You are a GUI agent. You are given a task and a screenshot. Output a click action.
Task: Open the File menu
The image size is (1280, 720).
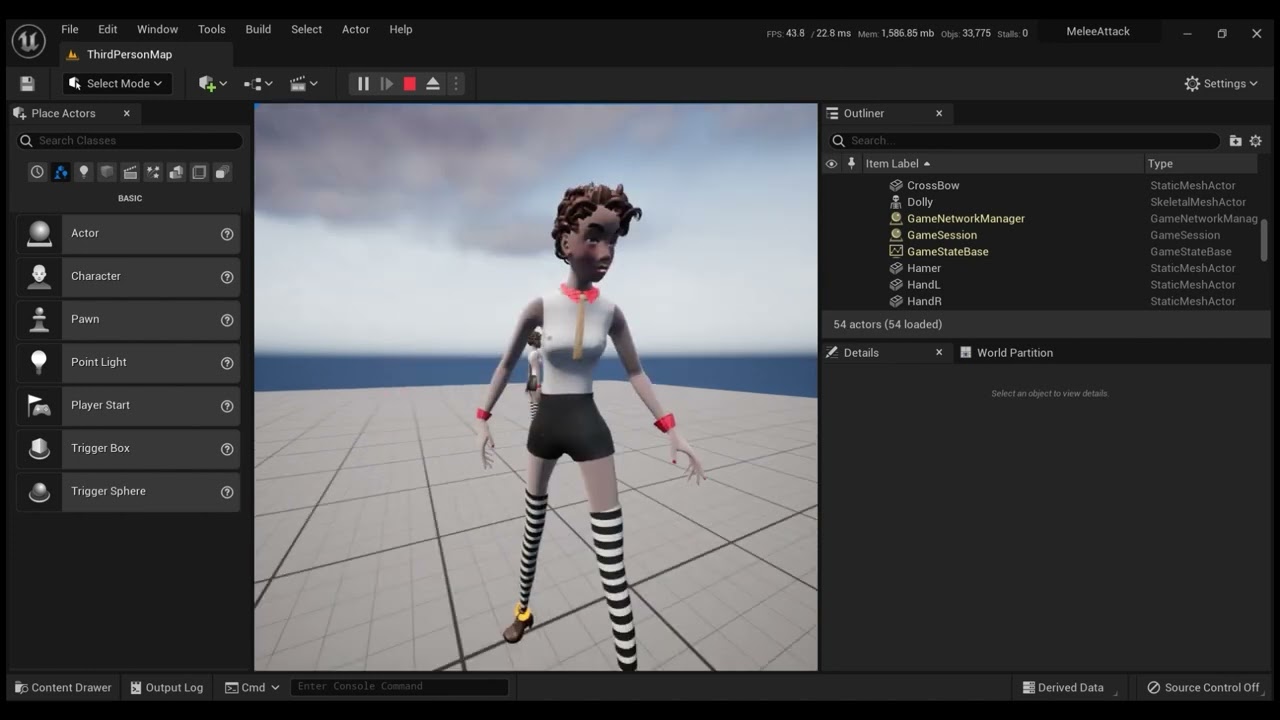(70, 29)
